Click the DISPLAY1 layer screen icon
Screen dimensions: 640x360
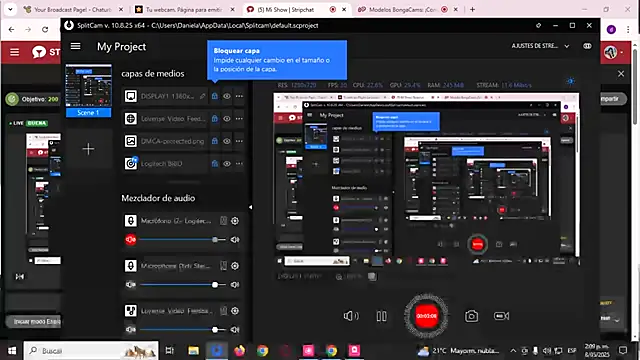pyautogui.click(x=131, y=96)
